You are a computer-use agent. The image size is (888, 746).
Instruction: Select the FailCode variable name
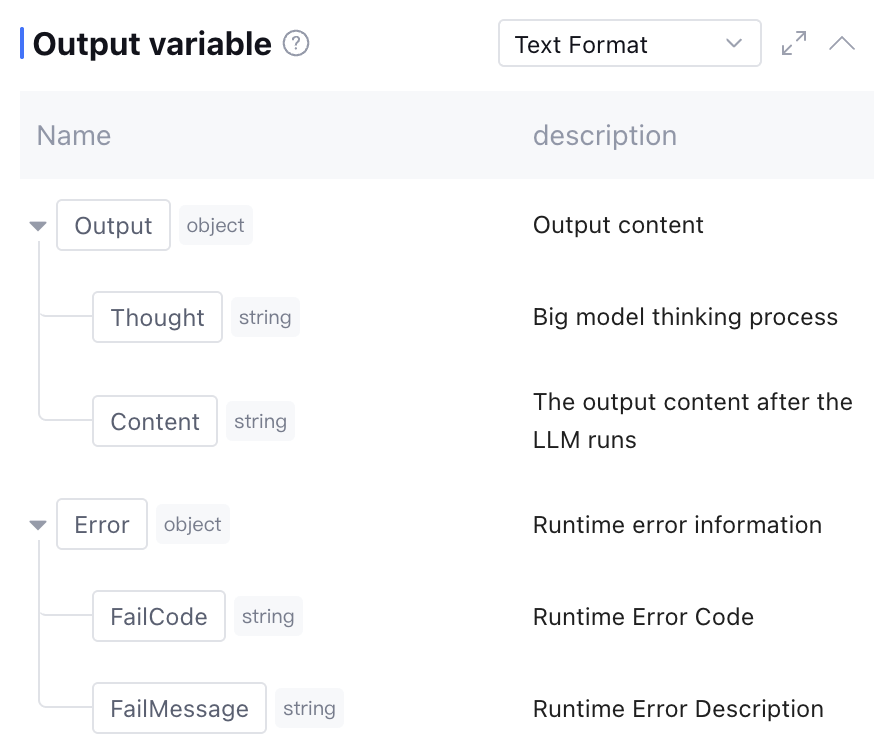click(159, 617)
